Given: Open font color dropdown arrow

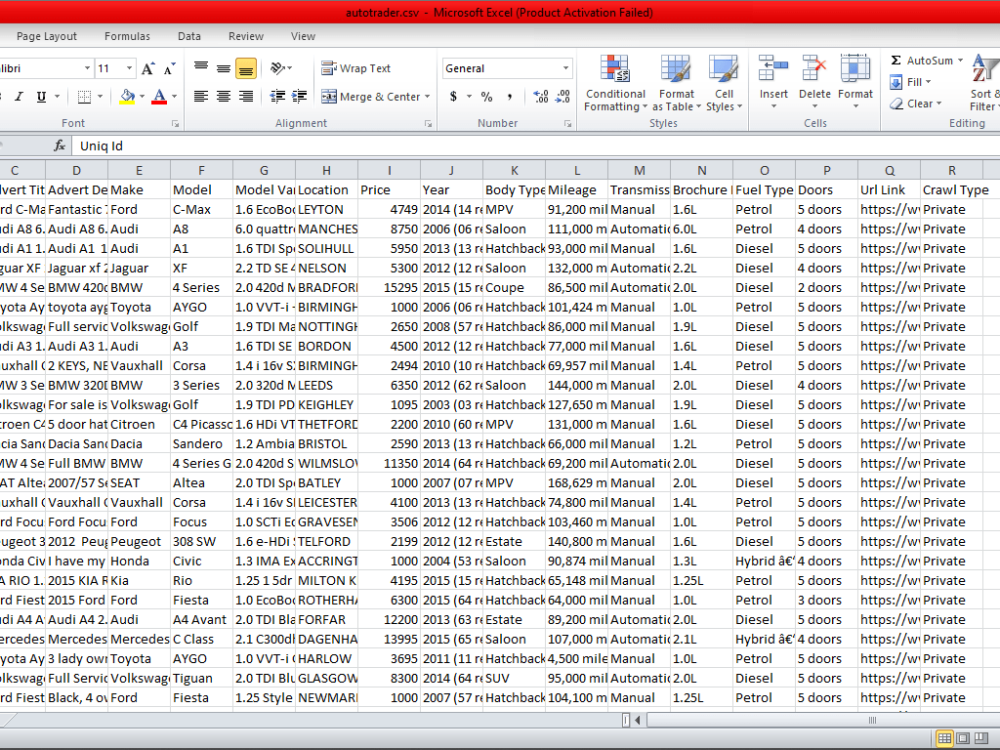Looking at the screenshot, I should click(174, 97).
